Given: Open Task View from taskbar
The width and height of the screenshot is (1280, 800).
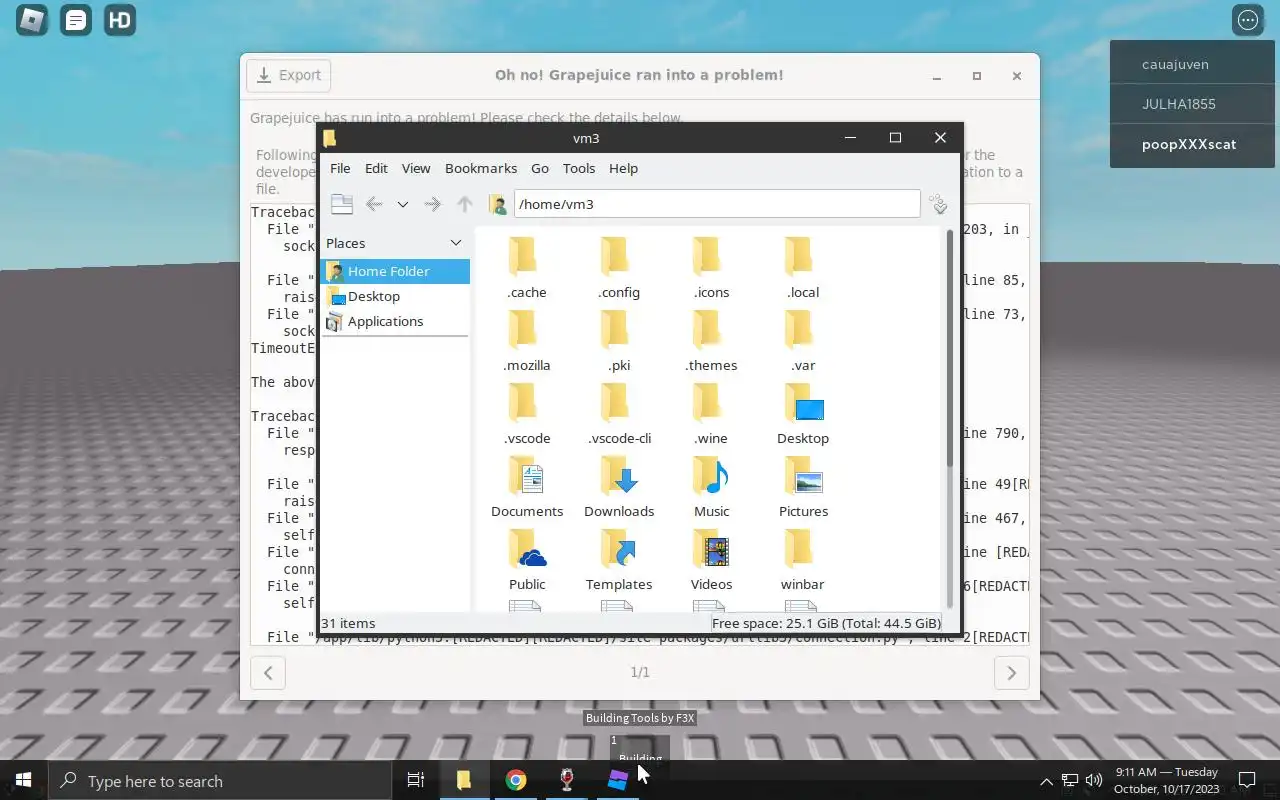Looking at the screenshot, I should 416,781.
